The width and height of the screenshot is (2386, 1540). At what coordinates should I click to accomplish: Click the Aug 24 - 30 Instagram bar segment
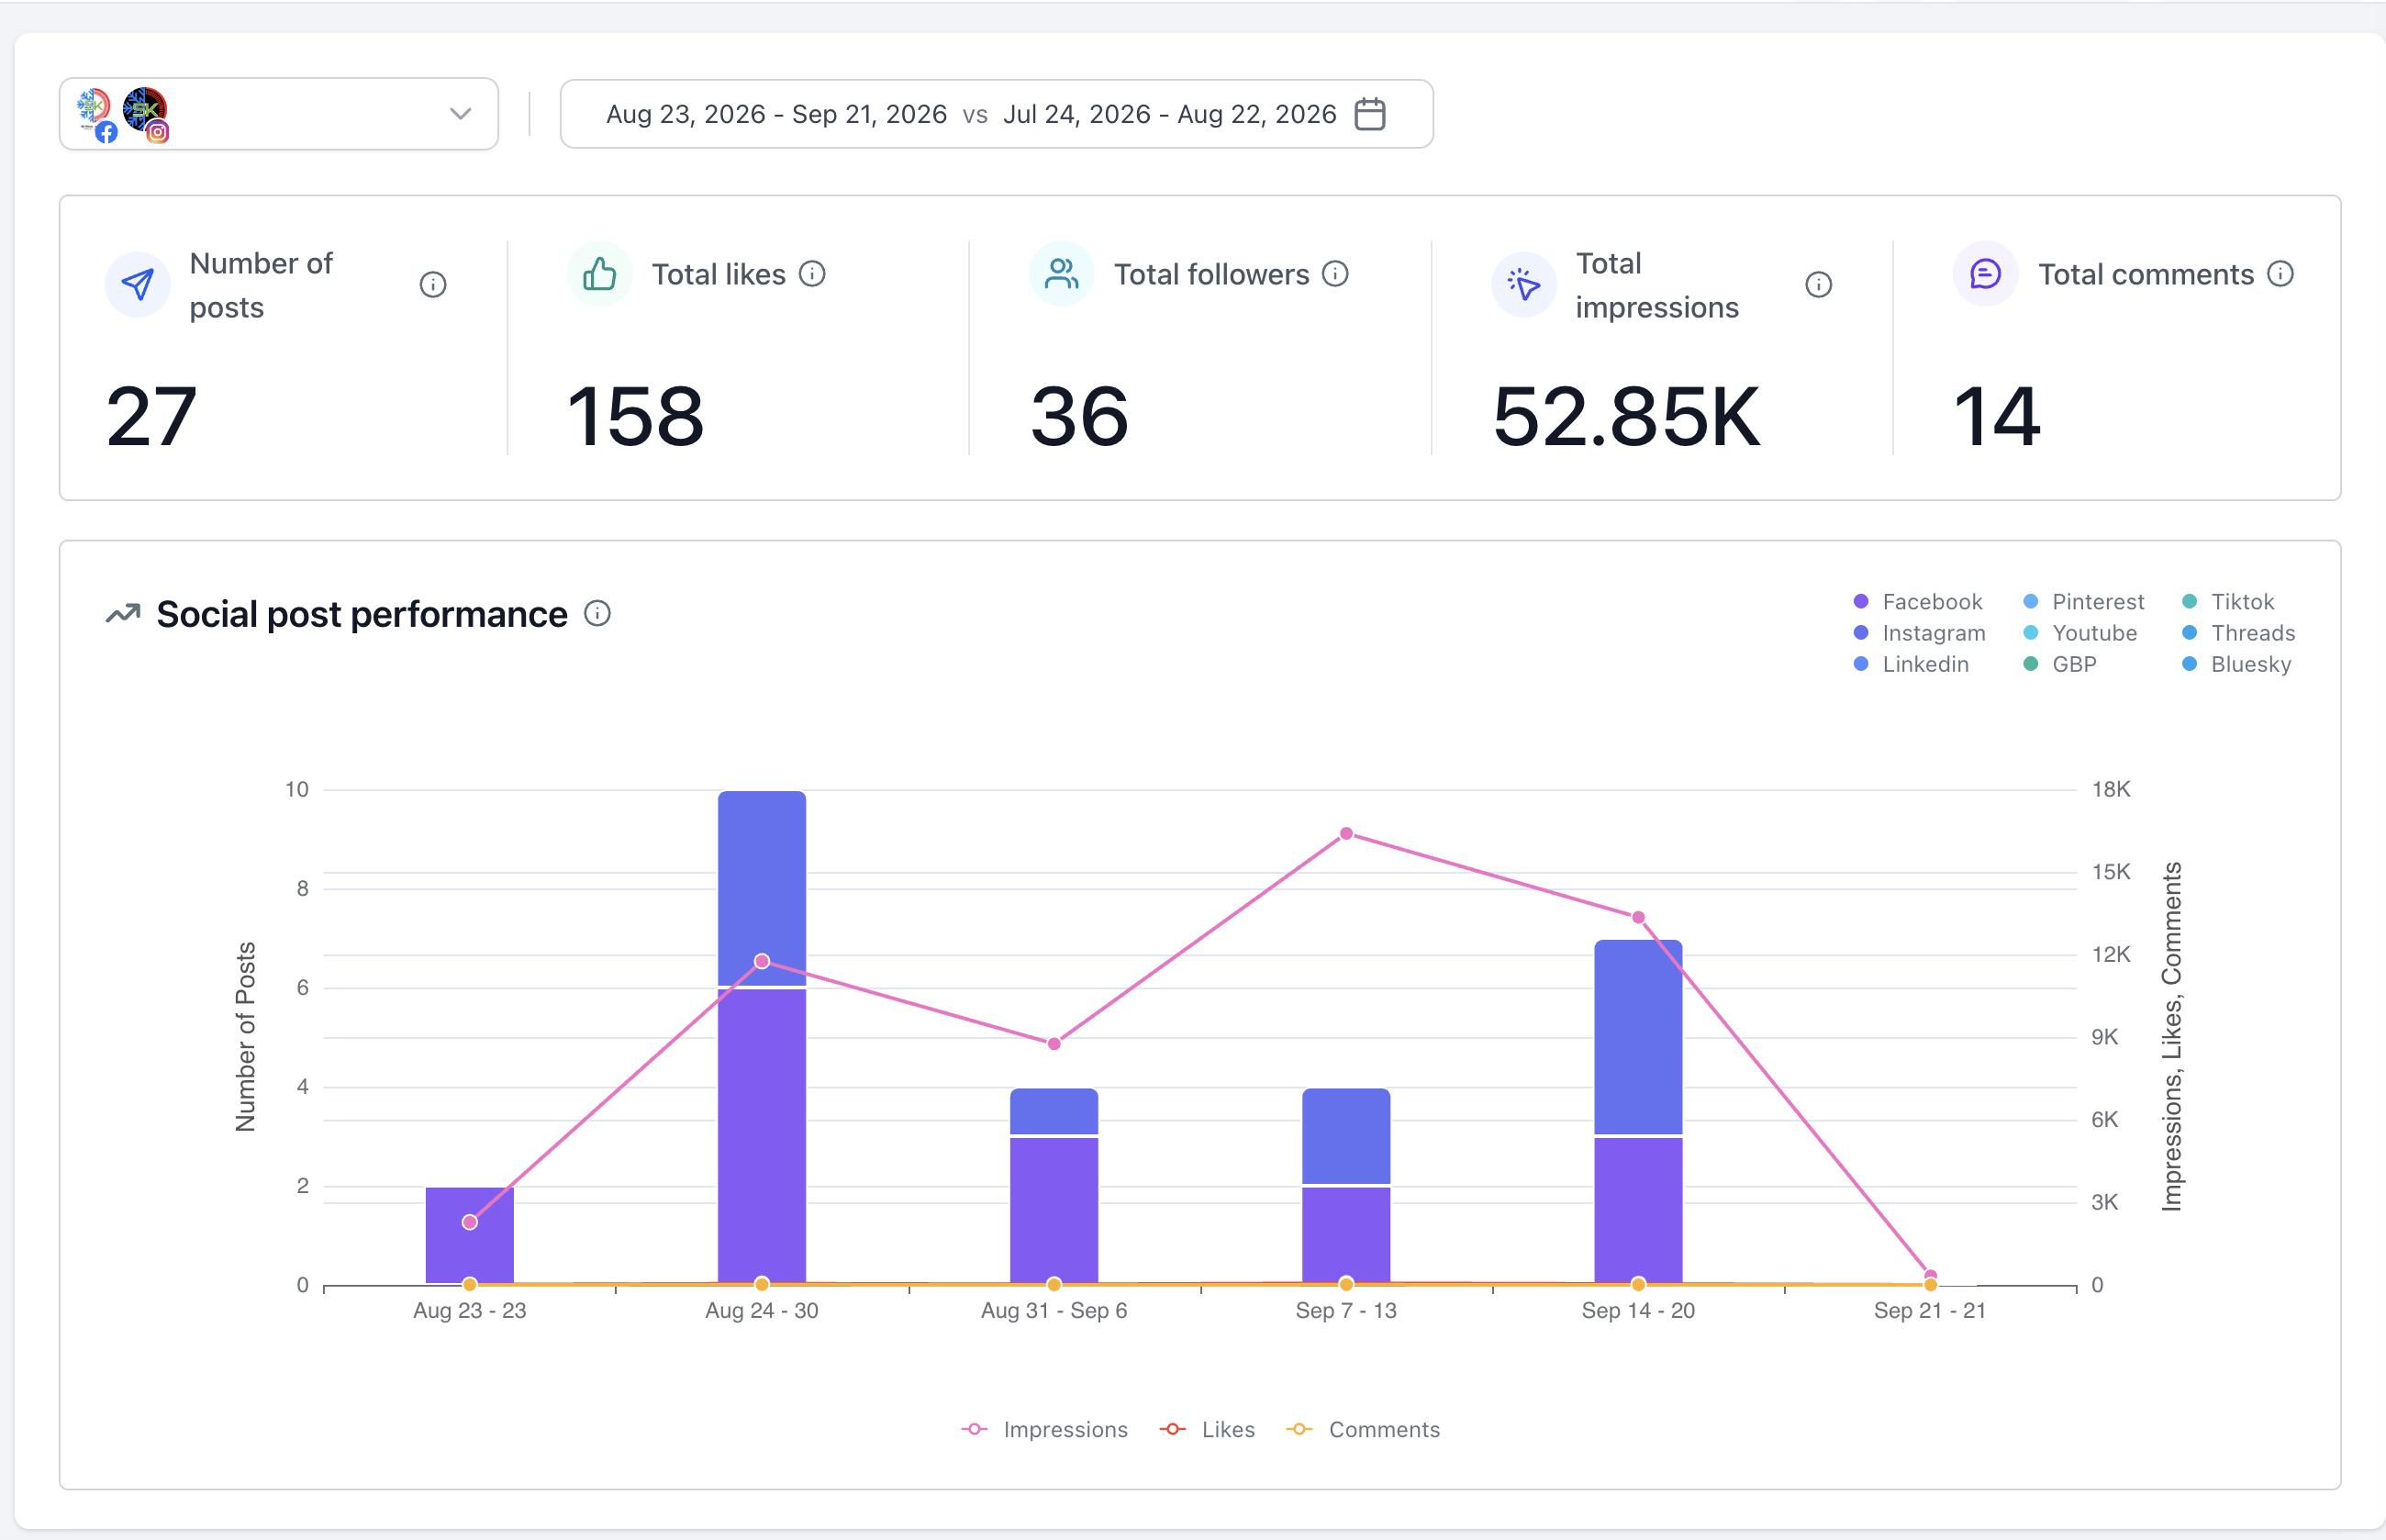(x=762, y=888)
